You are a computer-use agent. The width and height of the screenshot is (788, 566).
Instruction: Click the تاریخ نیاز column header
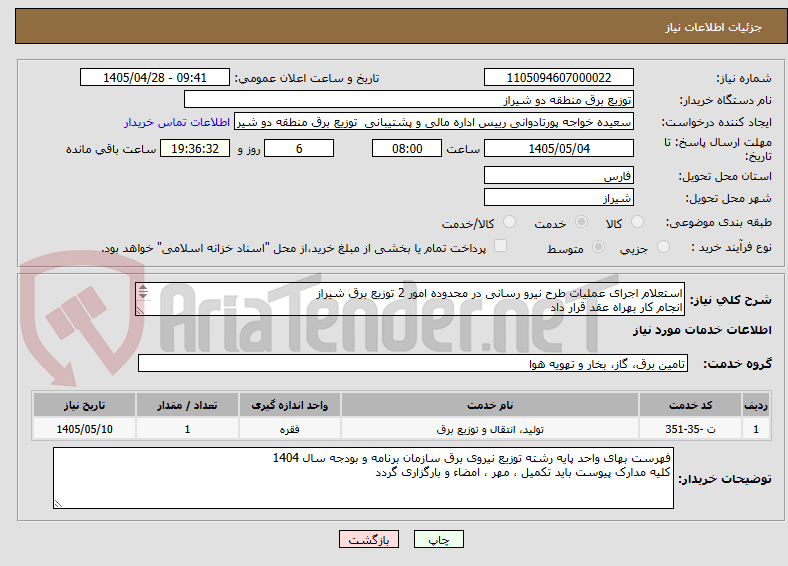coord(84,405)
